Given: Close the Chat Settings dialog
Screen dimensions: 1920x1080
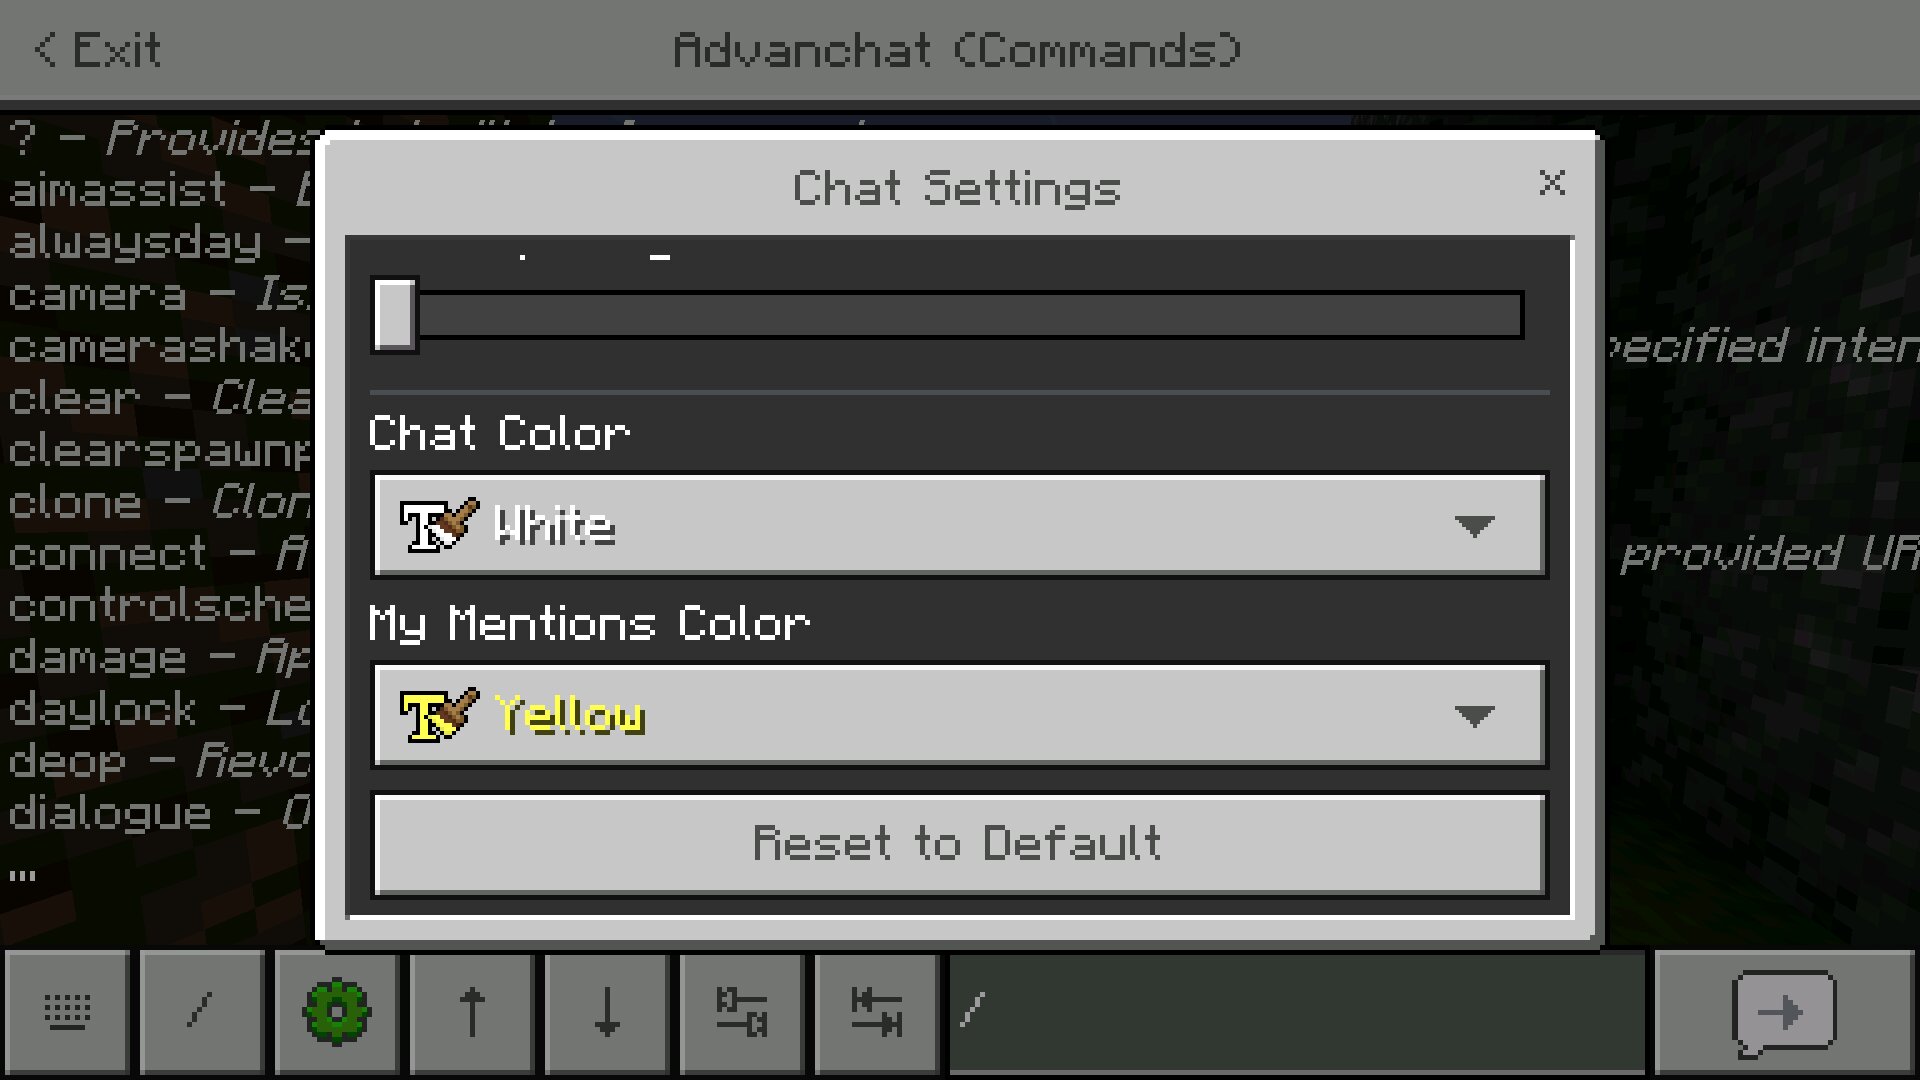Looking at the screenshot, I should pyautogui.click(x=1552, y=183).
